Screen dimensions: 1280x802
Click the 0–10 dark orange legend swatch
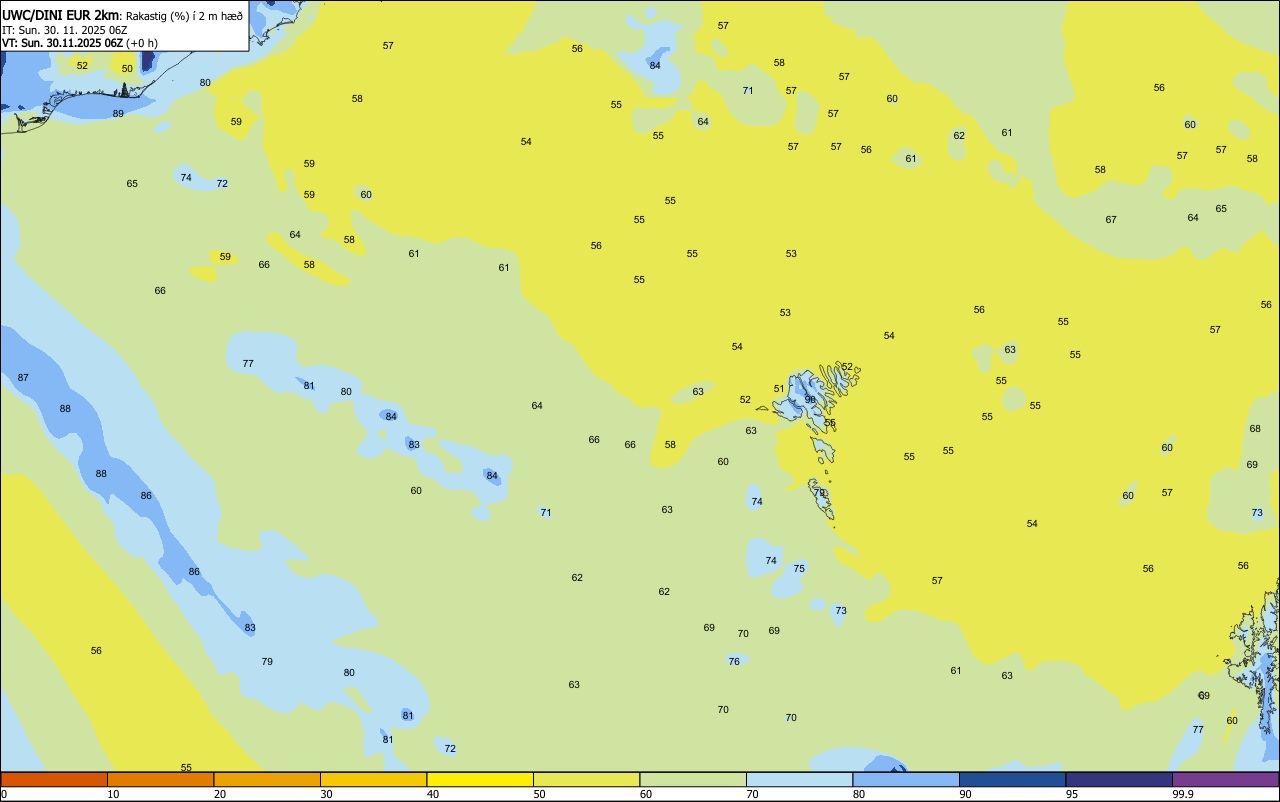tap(54, 779)
